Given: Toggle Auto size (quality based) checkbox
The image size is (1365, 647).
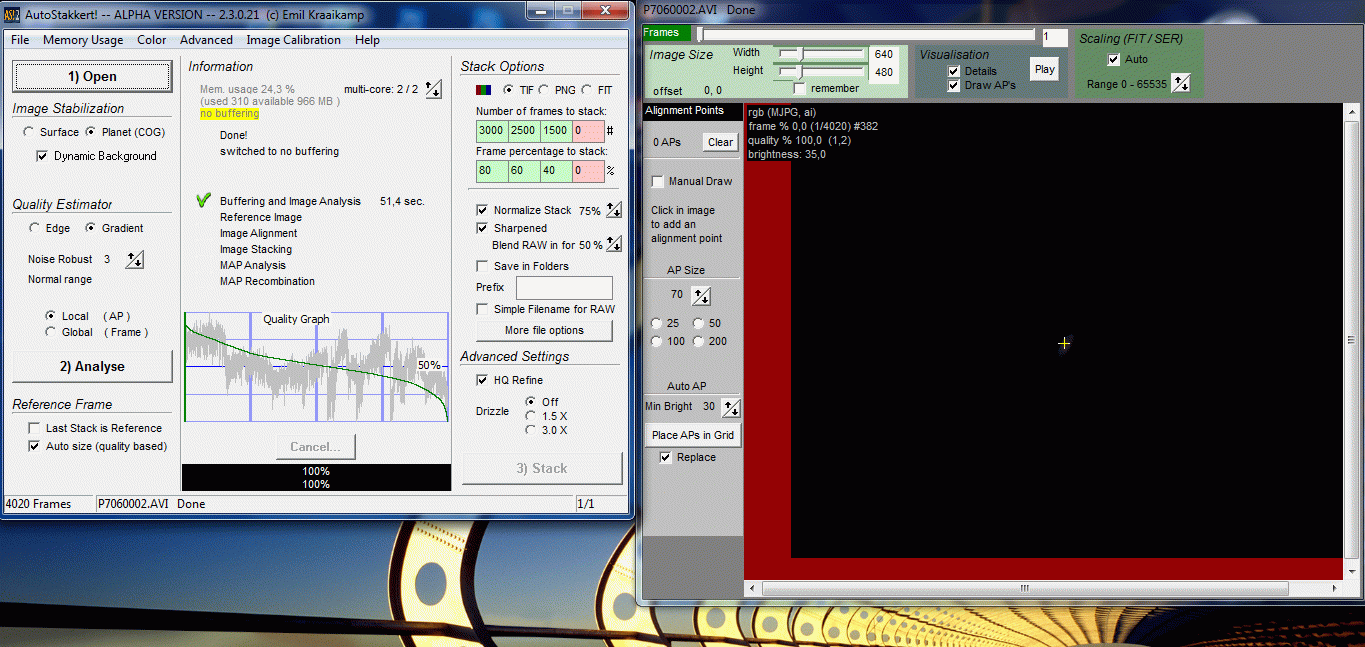Looking at the screenshot, I should pos(34,446).
